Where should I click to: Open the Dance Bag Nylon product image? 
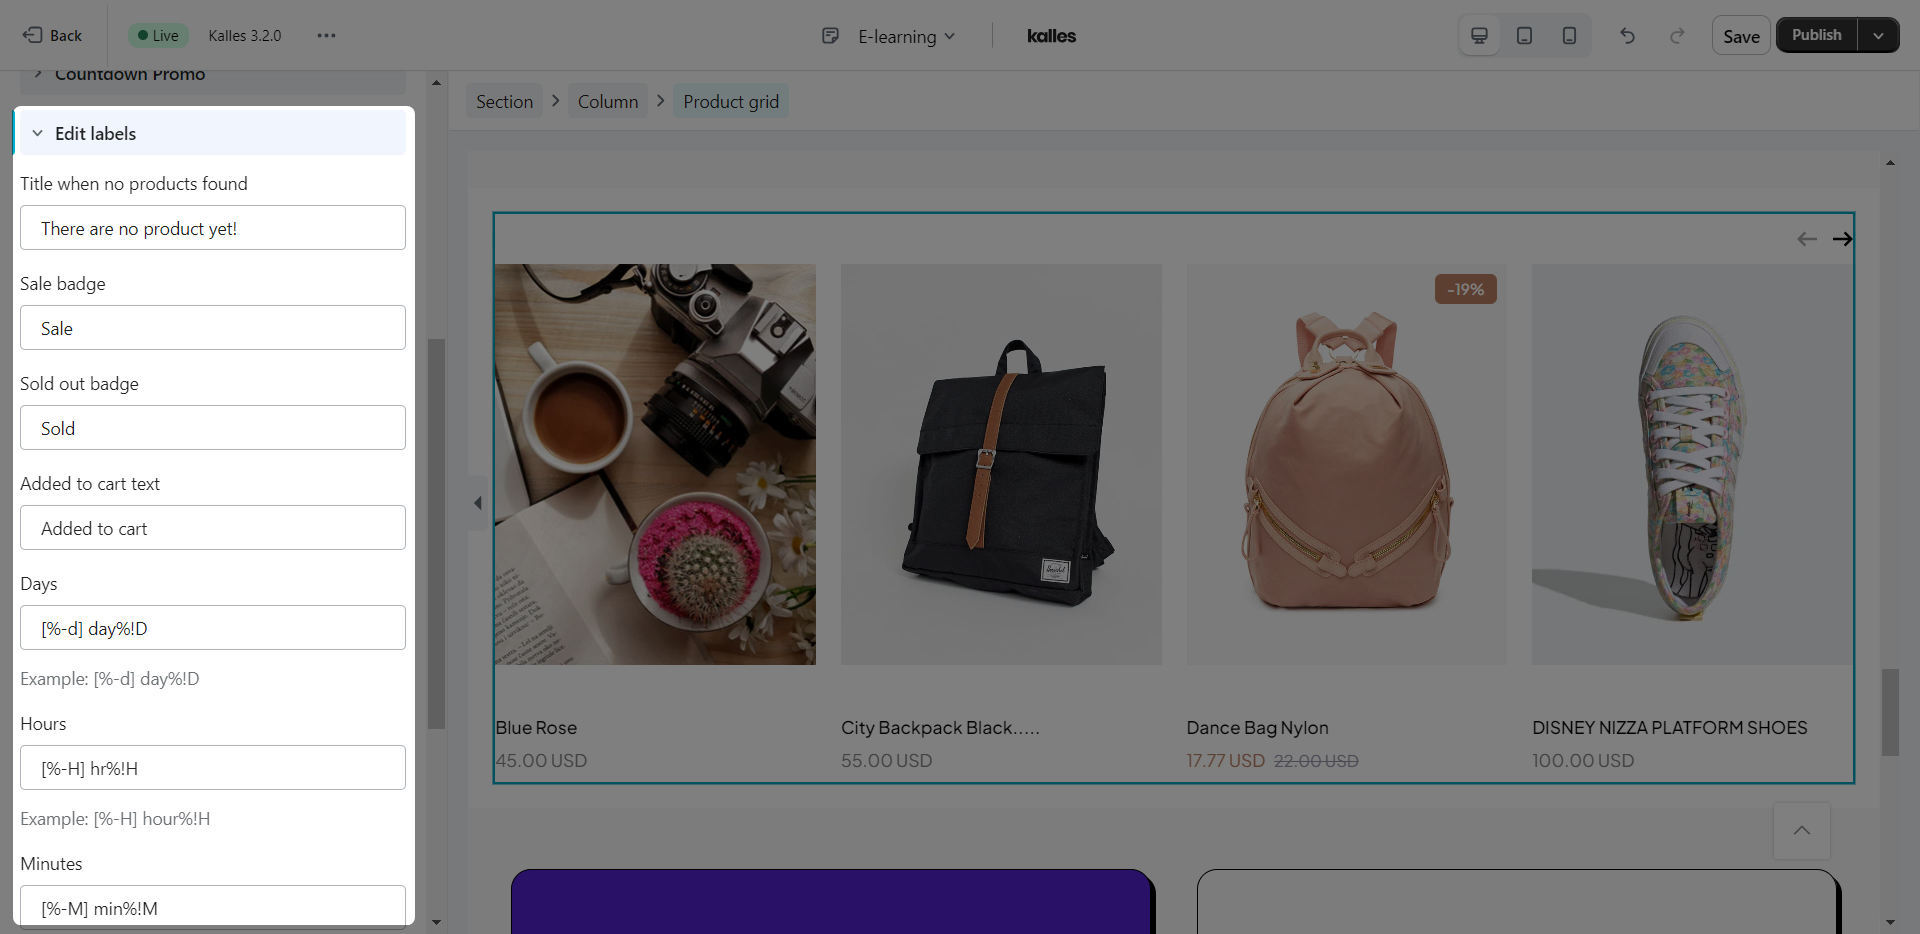point(1346,465)
